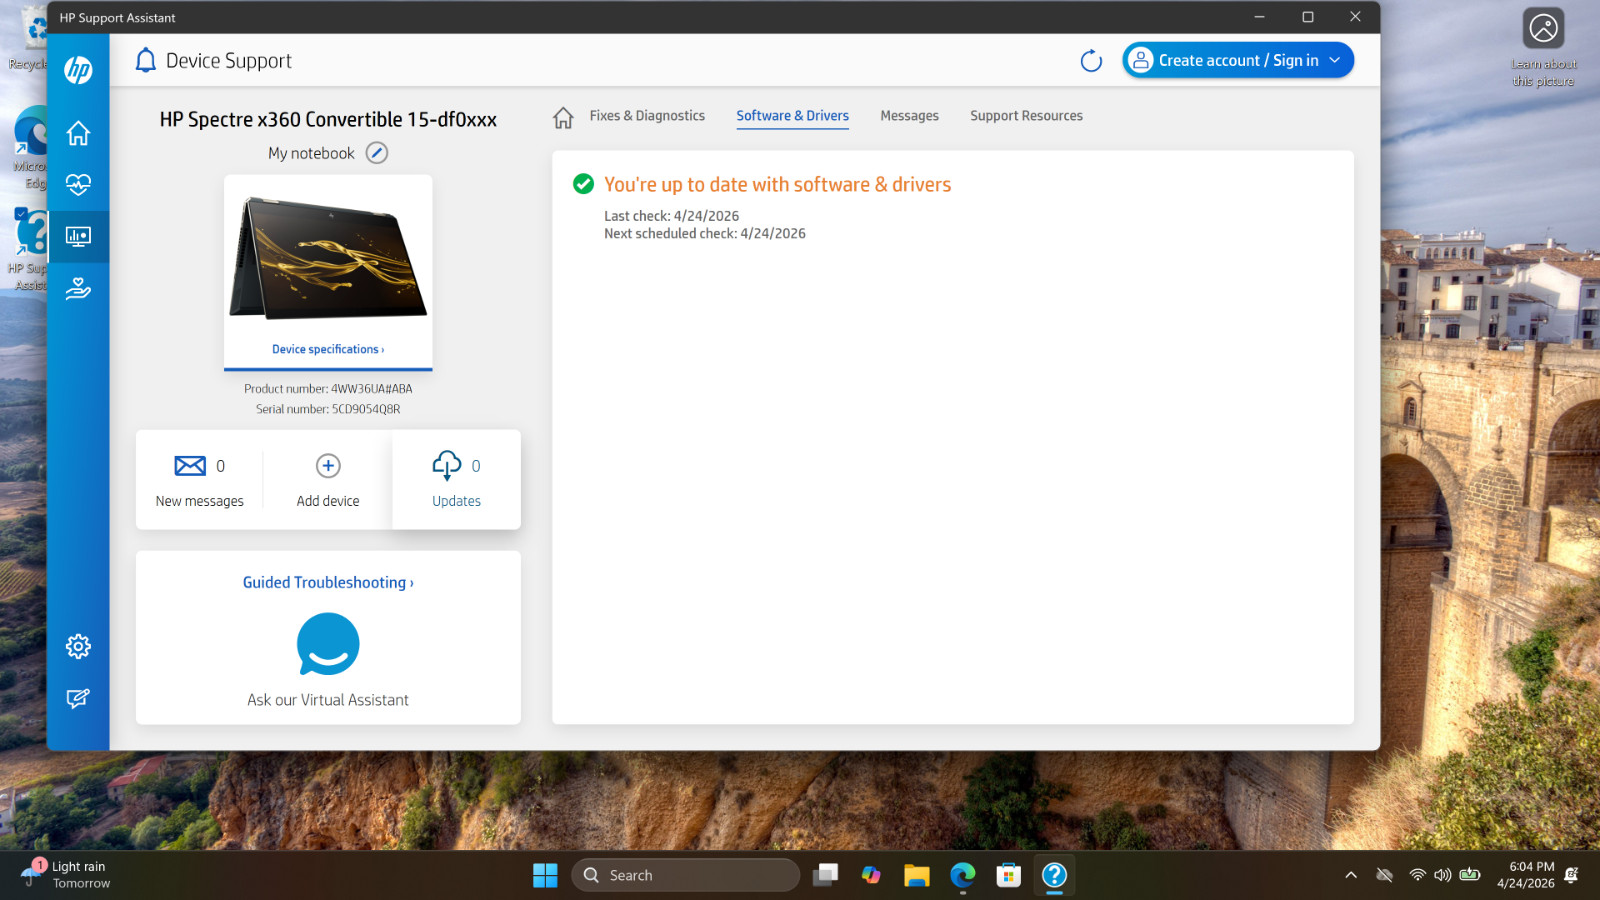Open File Explorer from taskbar
Image resolution: width=1600 pixels, height=900 pixels.
[x=917, y=875]
